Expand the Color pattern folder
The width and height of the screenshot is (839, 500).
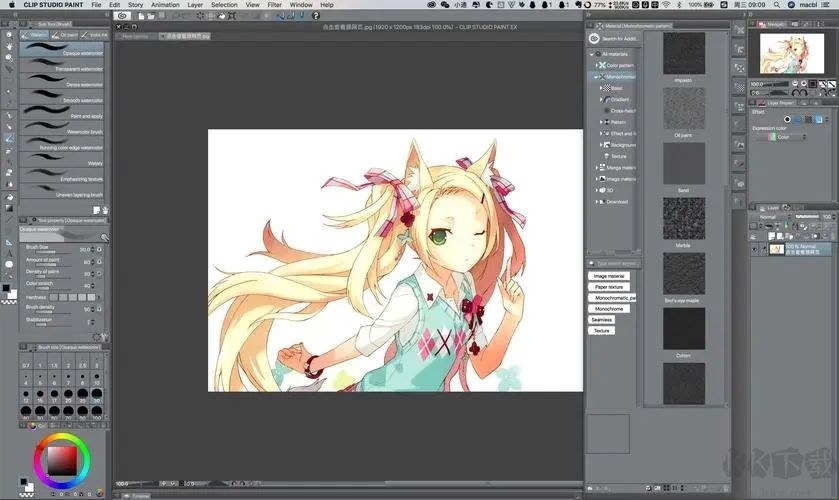click(596, 64)
